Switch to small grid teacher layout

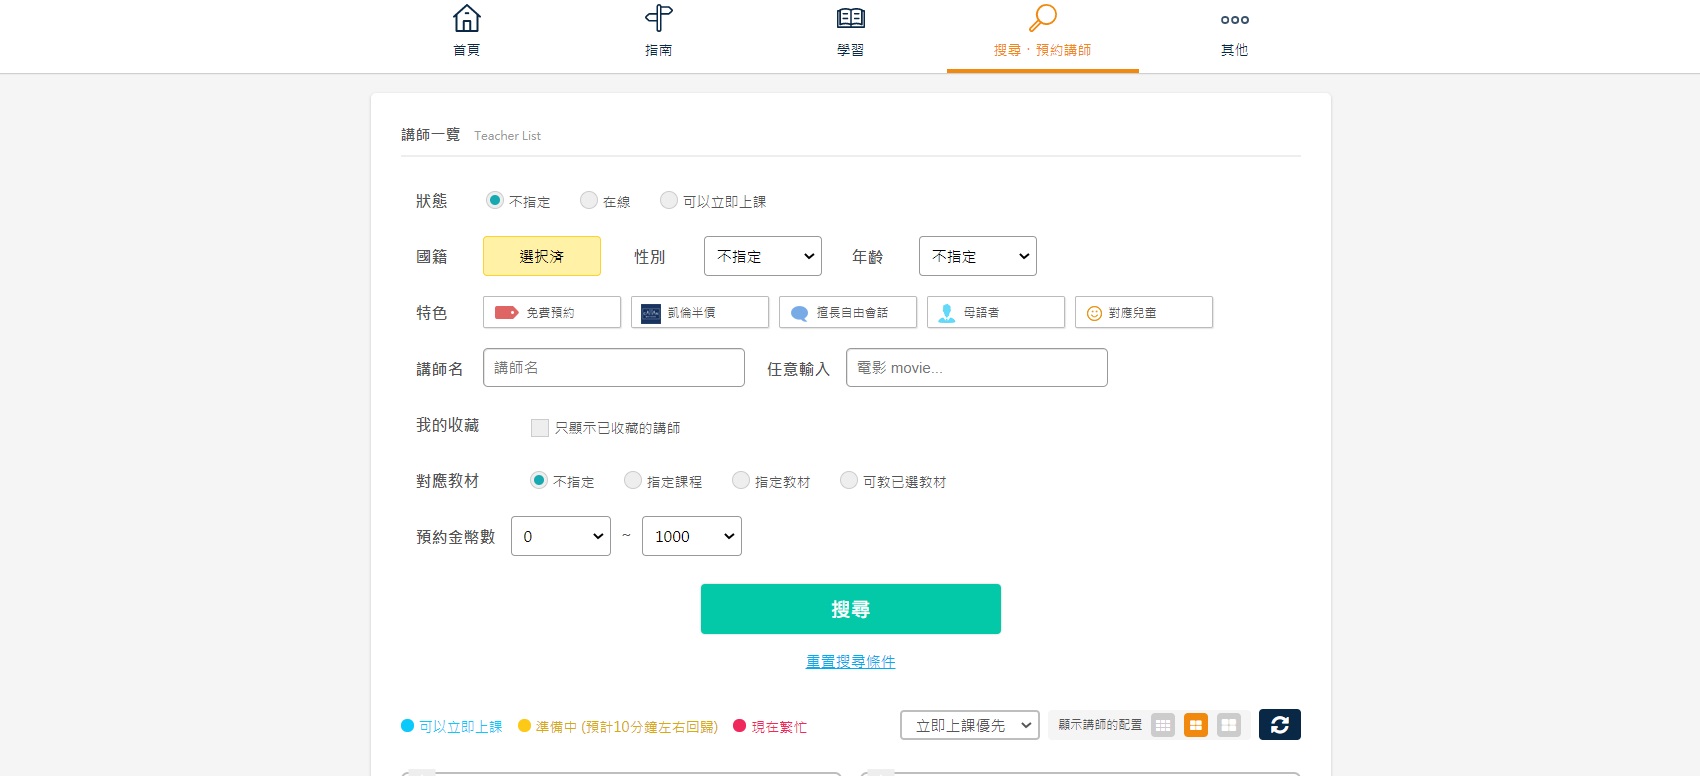pyautogui.click(x=1162, y=725)
